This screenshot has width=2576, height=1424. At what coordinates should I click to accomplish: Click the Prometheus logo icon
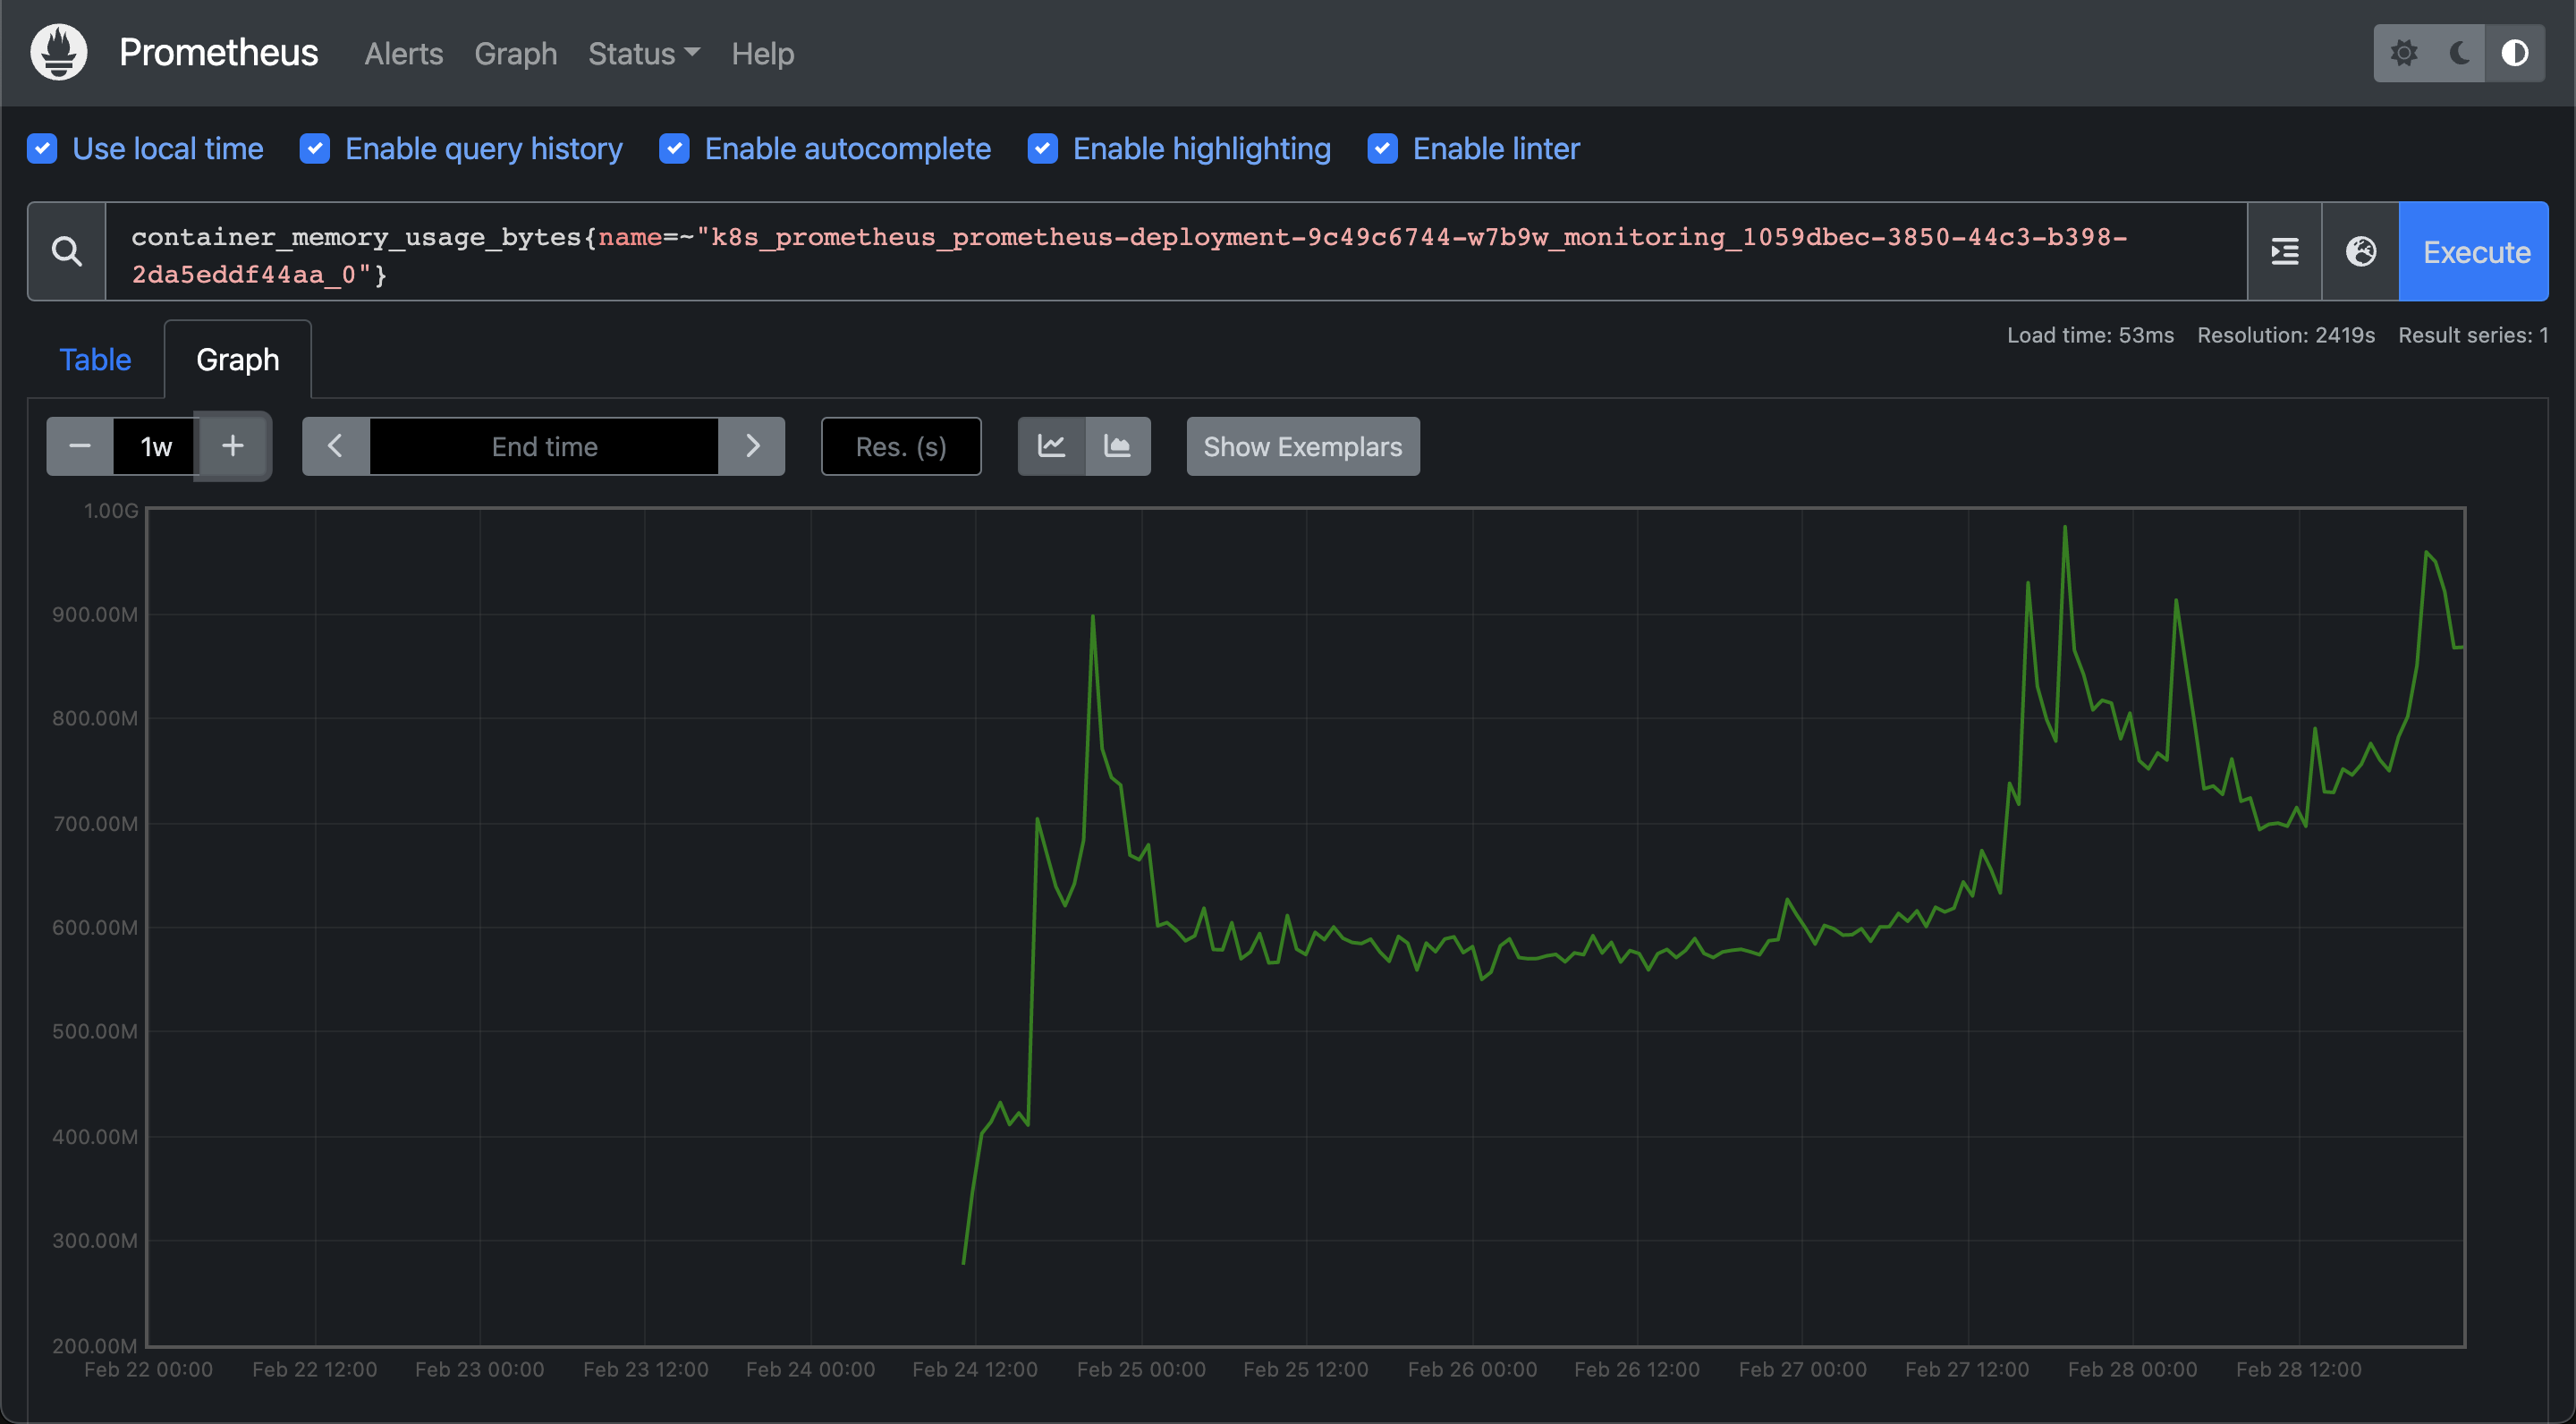click(57, 52)
